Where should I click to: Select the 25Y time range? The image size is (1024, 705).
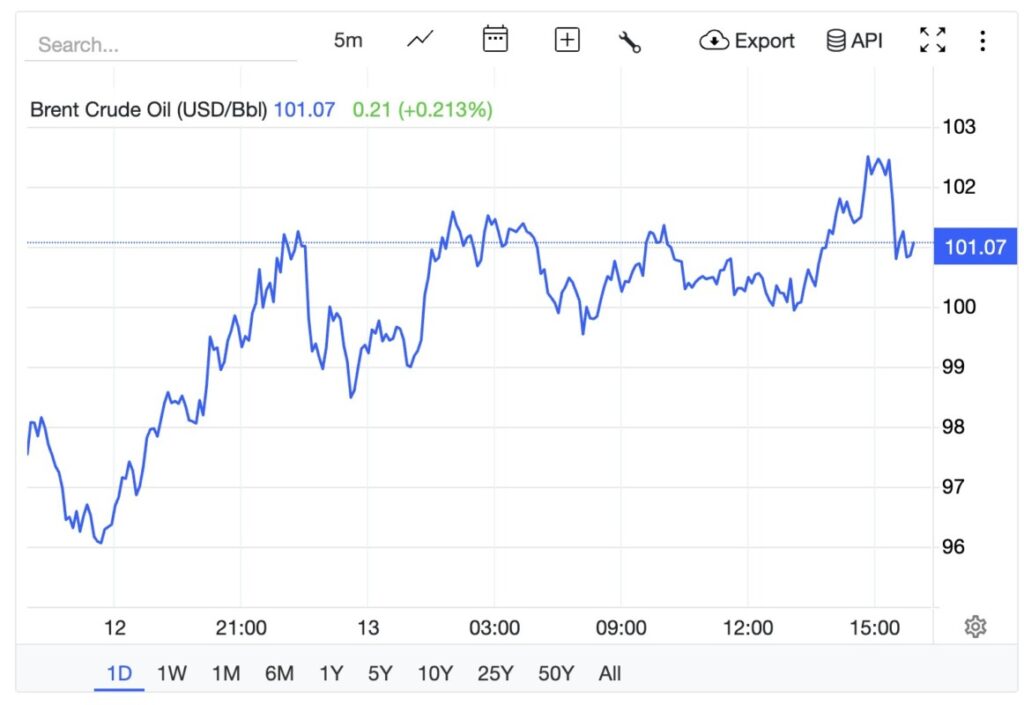pos(495,673)
